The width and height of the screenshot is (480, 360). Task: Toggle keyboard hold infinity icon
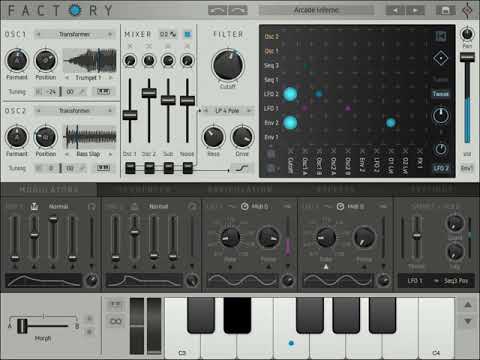click(116, 321)
